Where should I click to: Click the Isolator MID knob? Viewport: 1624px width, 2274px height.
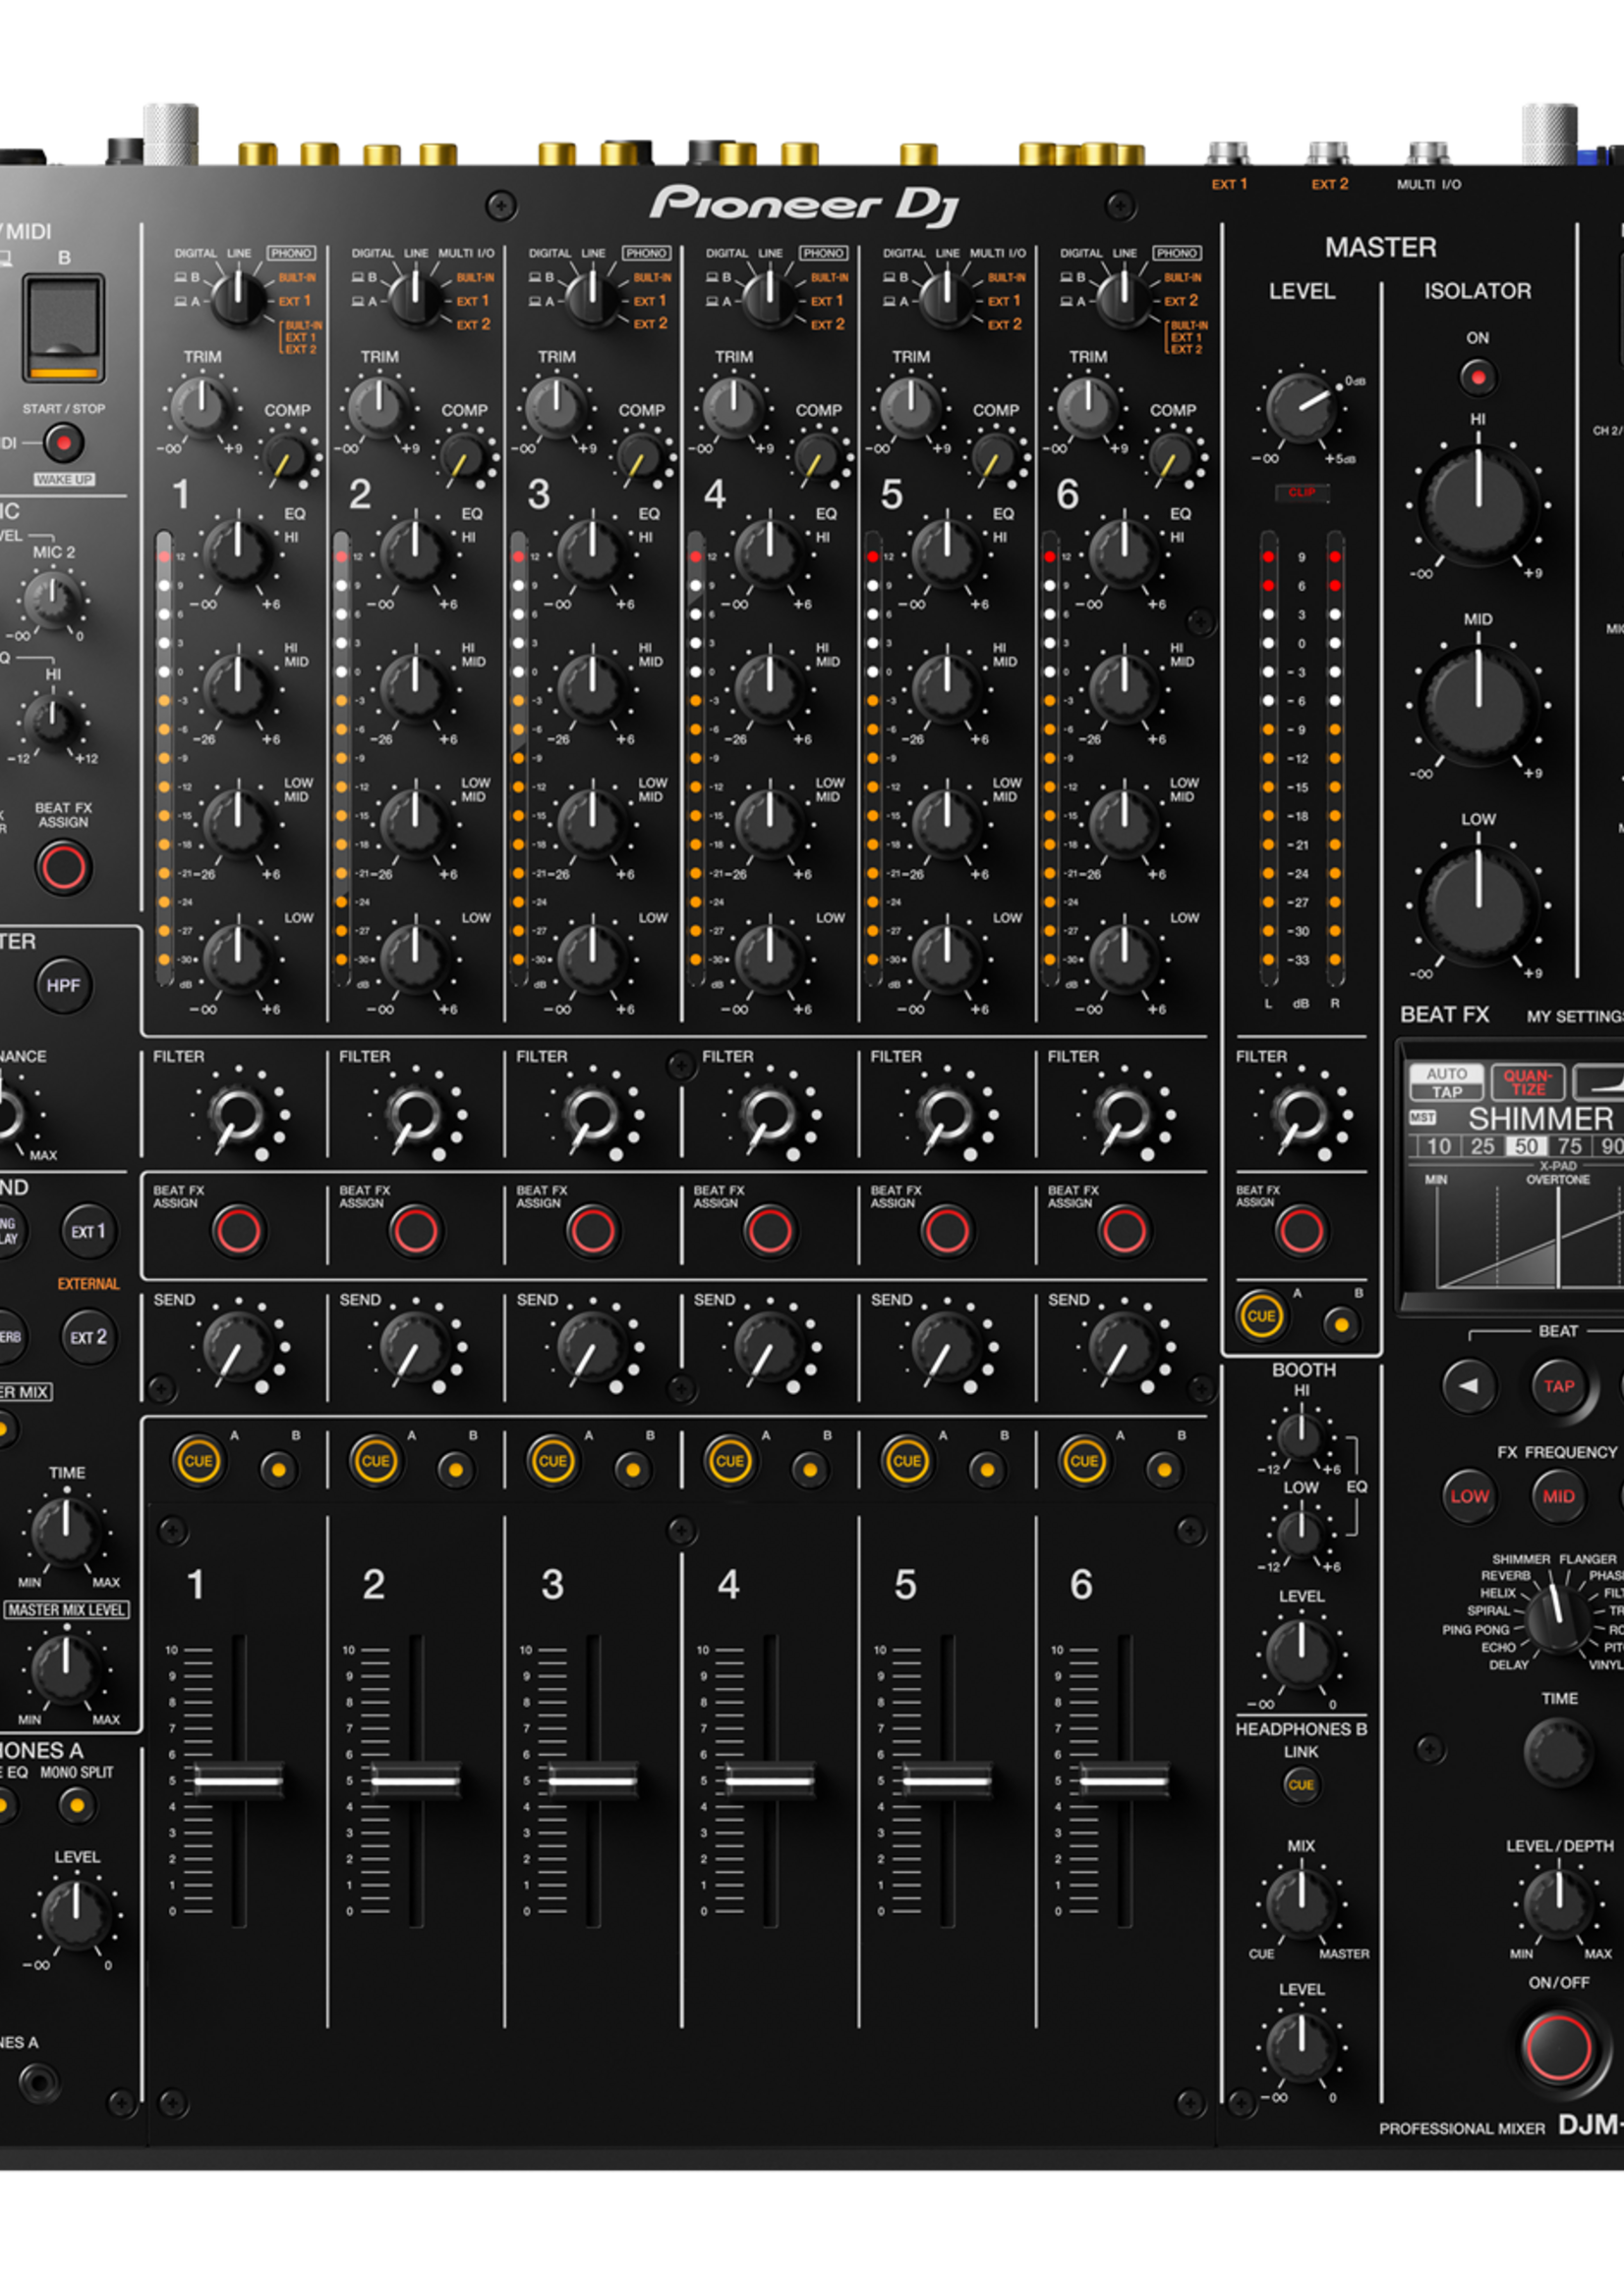(x=1477, y=704)
